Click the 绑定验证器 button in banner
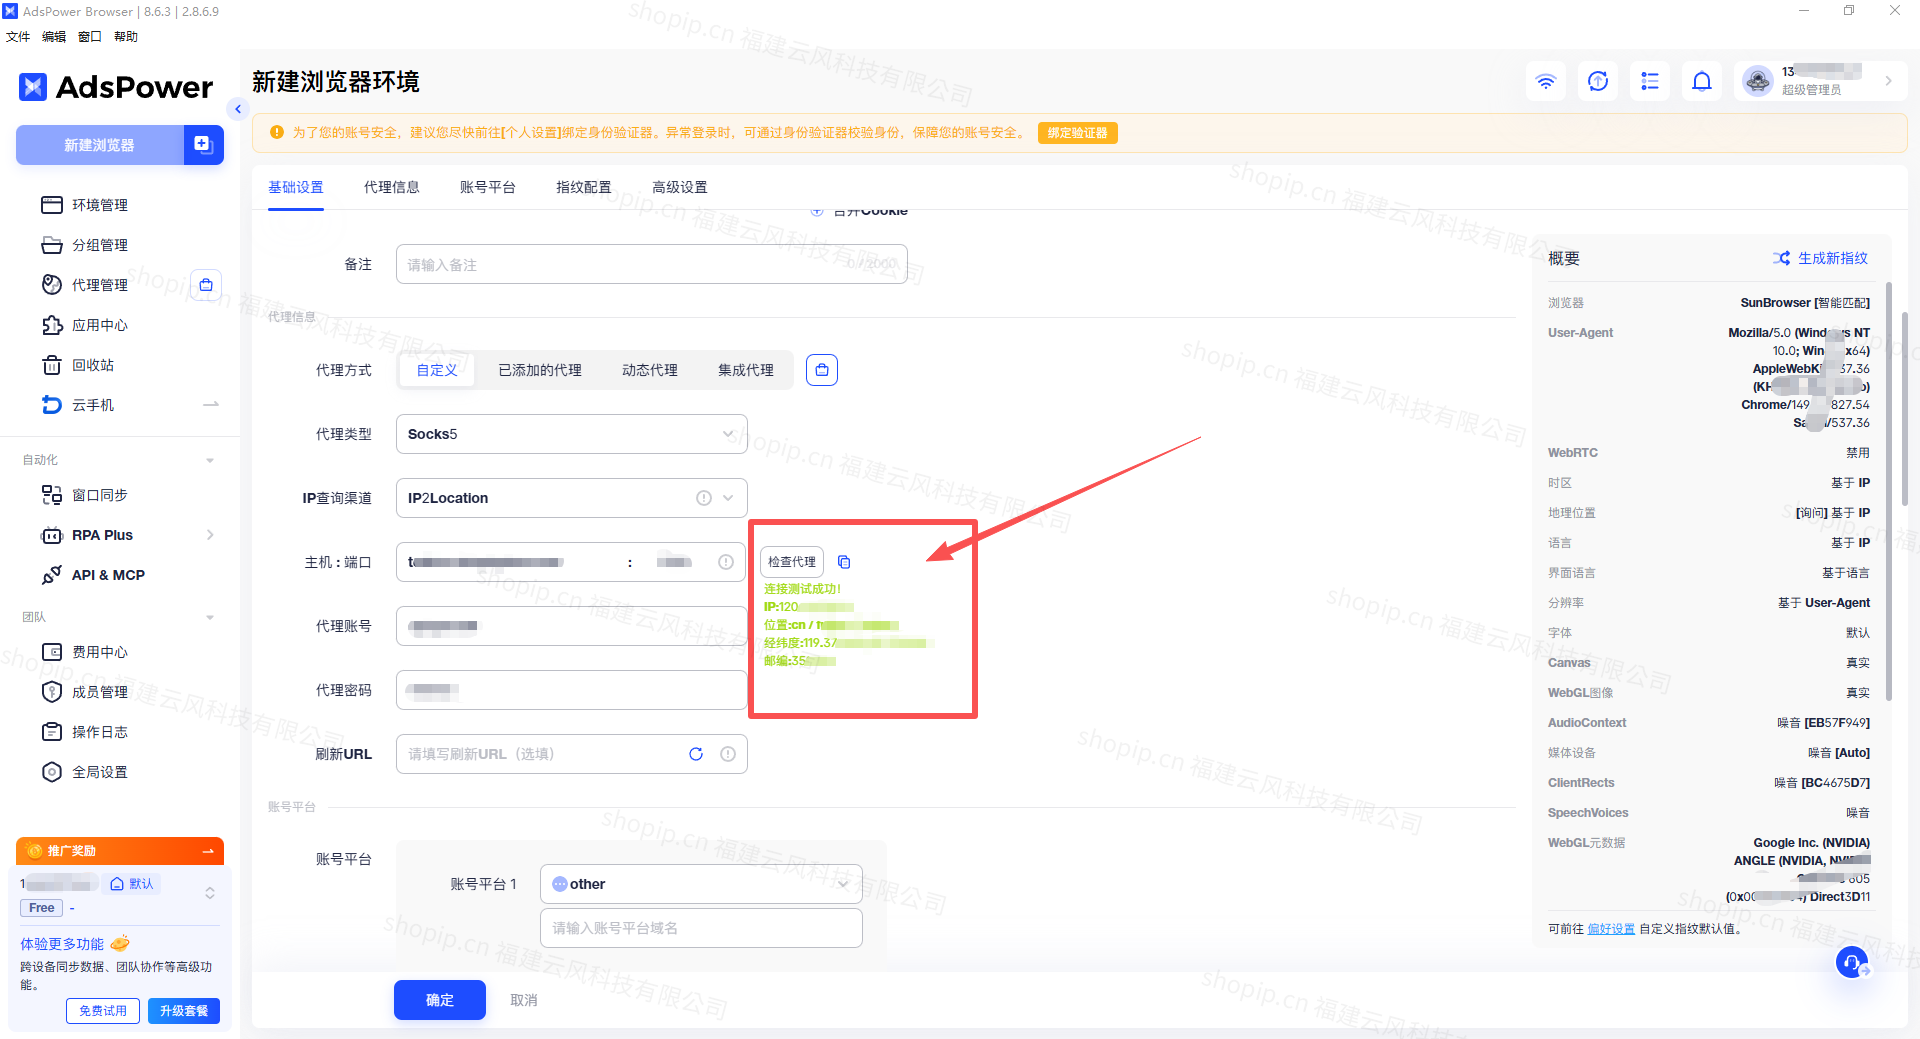Viewport: 1920px width, 1039px height. (1078, 133)
